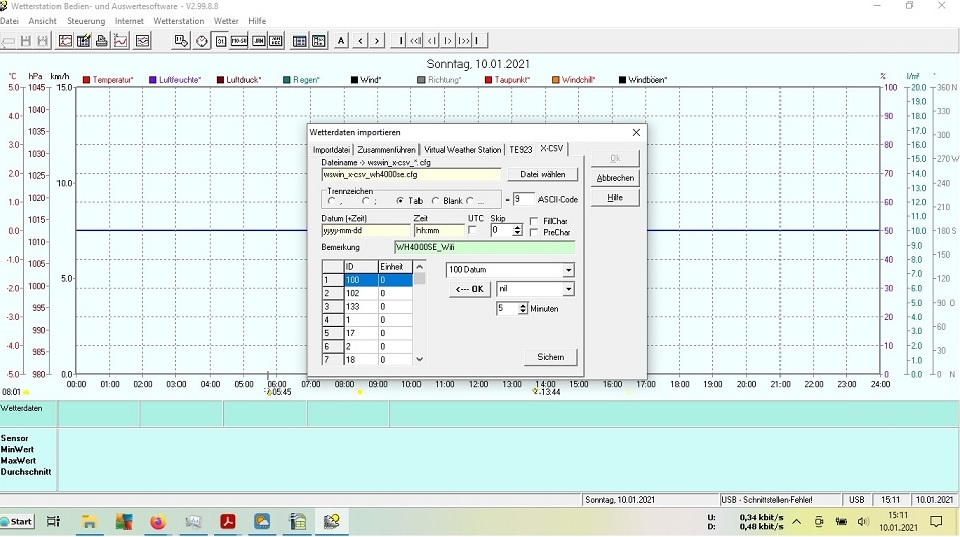Check the FillChar option

tap(534, 221)
